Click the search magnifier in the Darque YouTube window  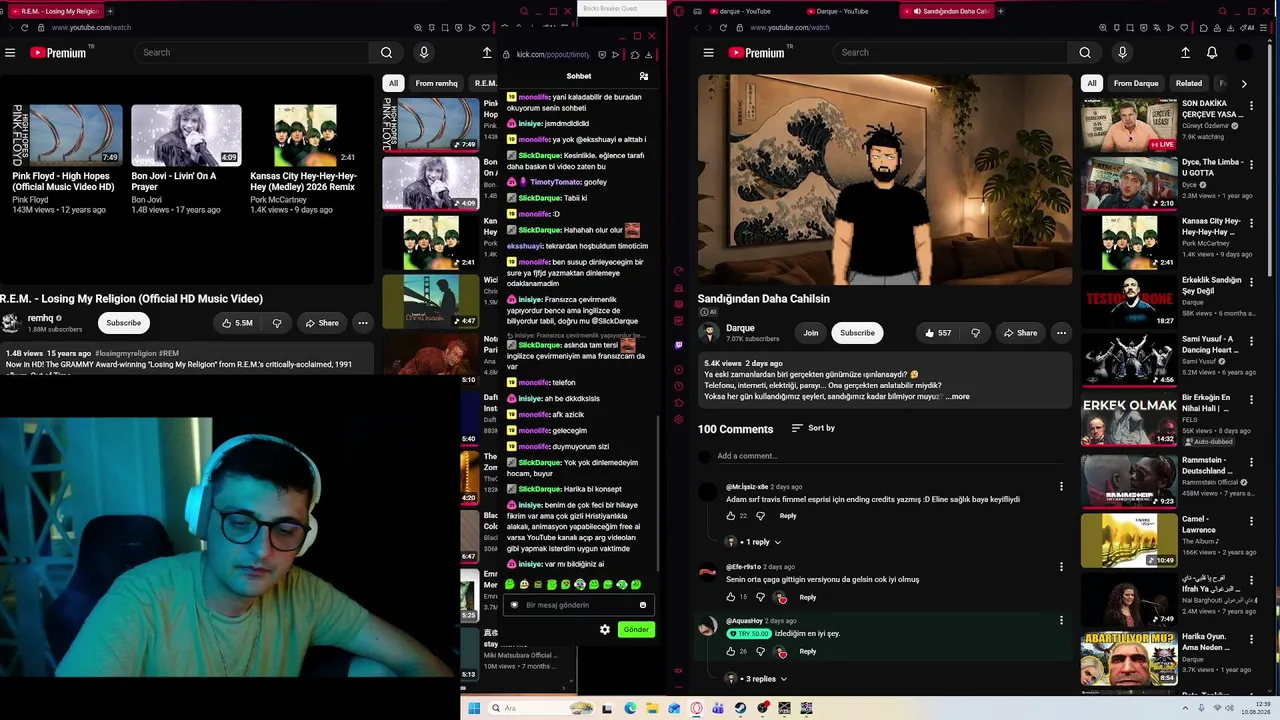1085,52
